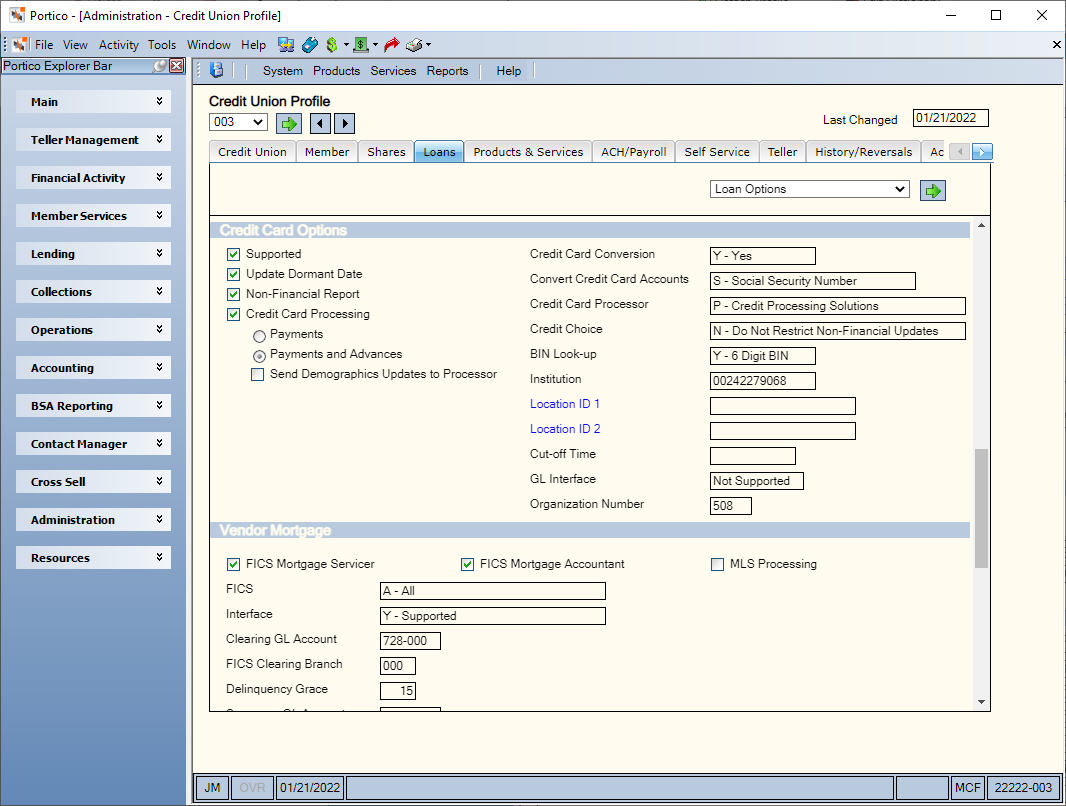Uncheck the Update Dormant Date checkbox
The image size is (1066, 806).
pyautogui.click(x=233, y=275)
